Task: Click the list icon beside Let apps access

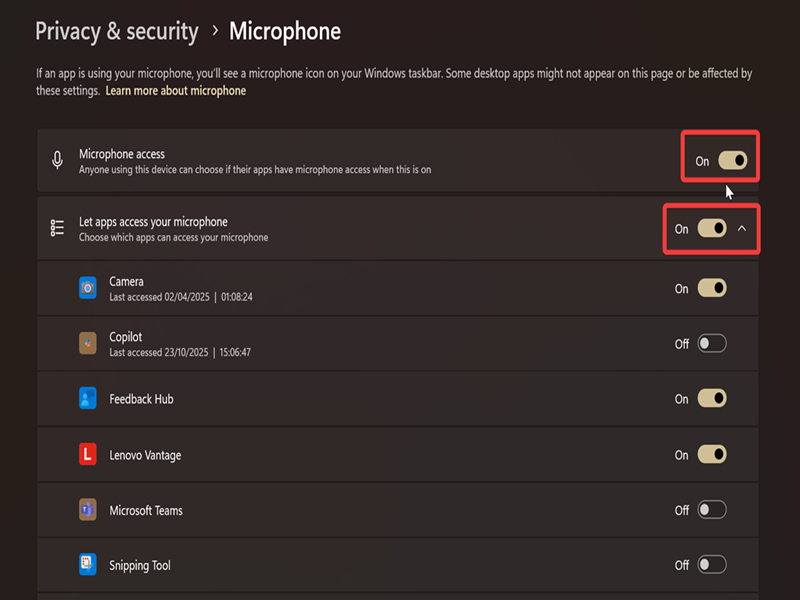Action: click(x=57, y=228)
